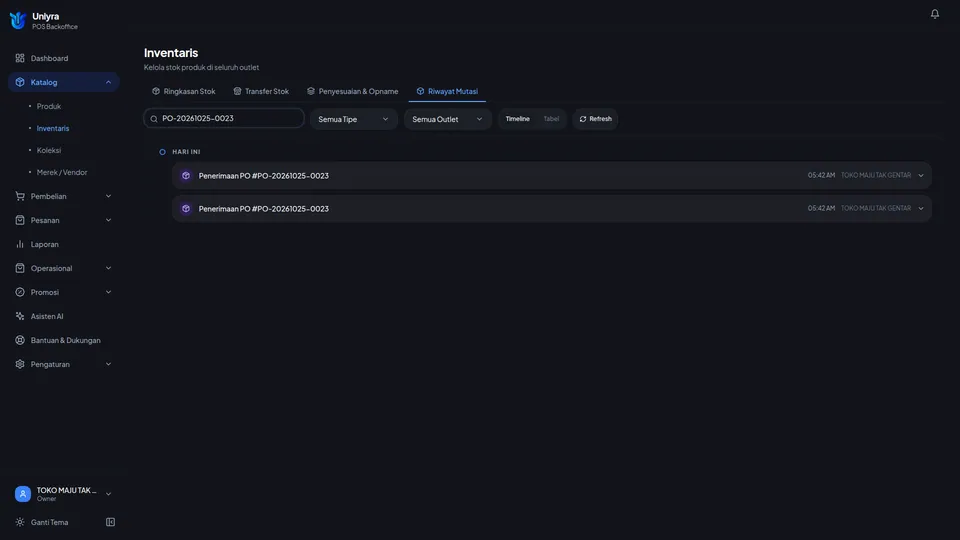
Task: Collapse sidebar with the panel icon
Action: (110, 522)
